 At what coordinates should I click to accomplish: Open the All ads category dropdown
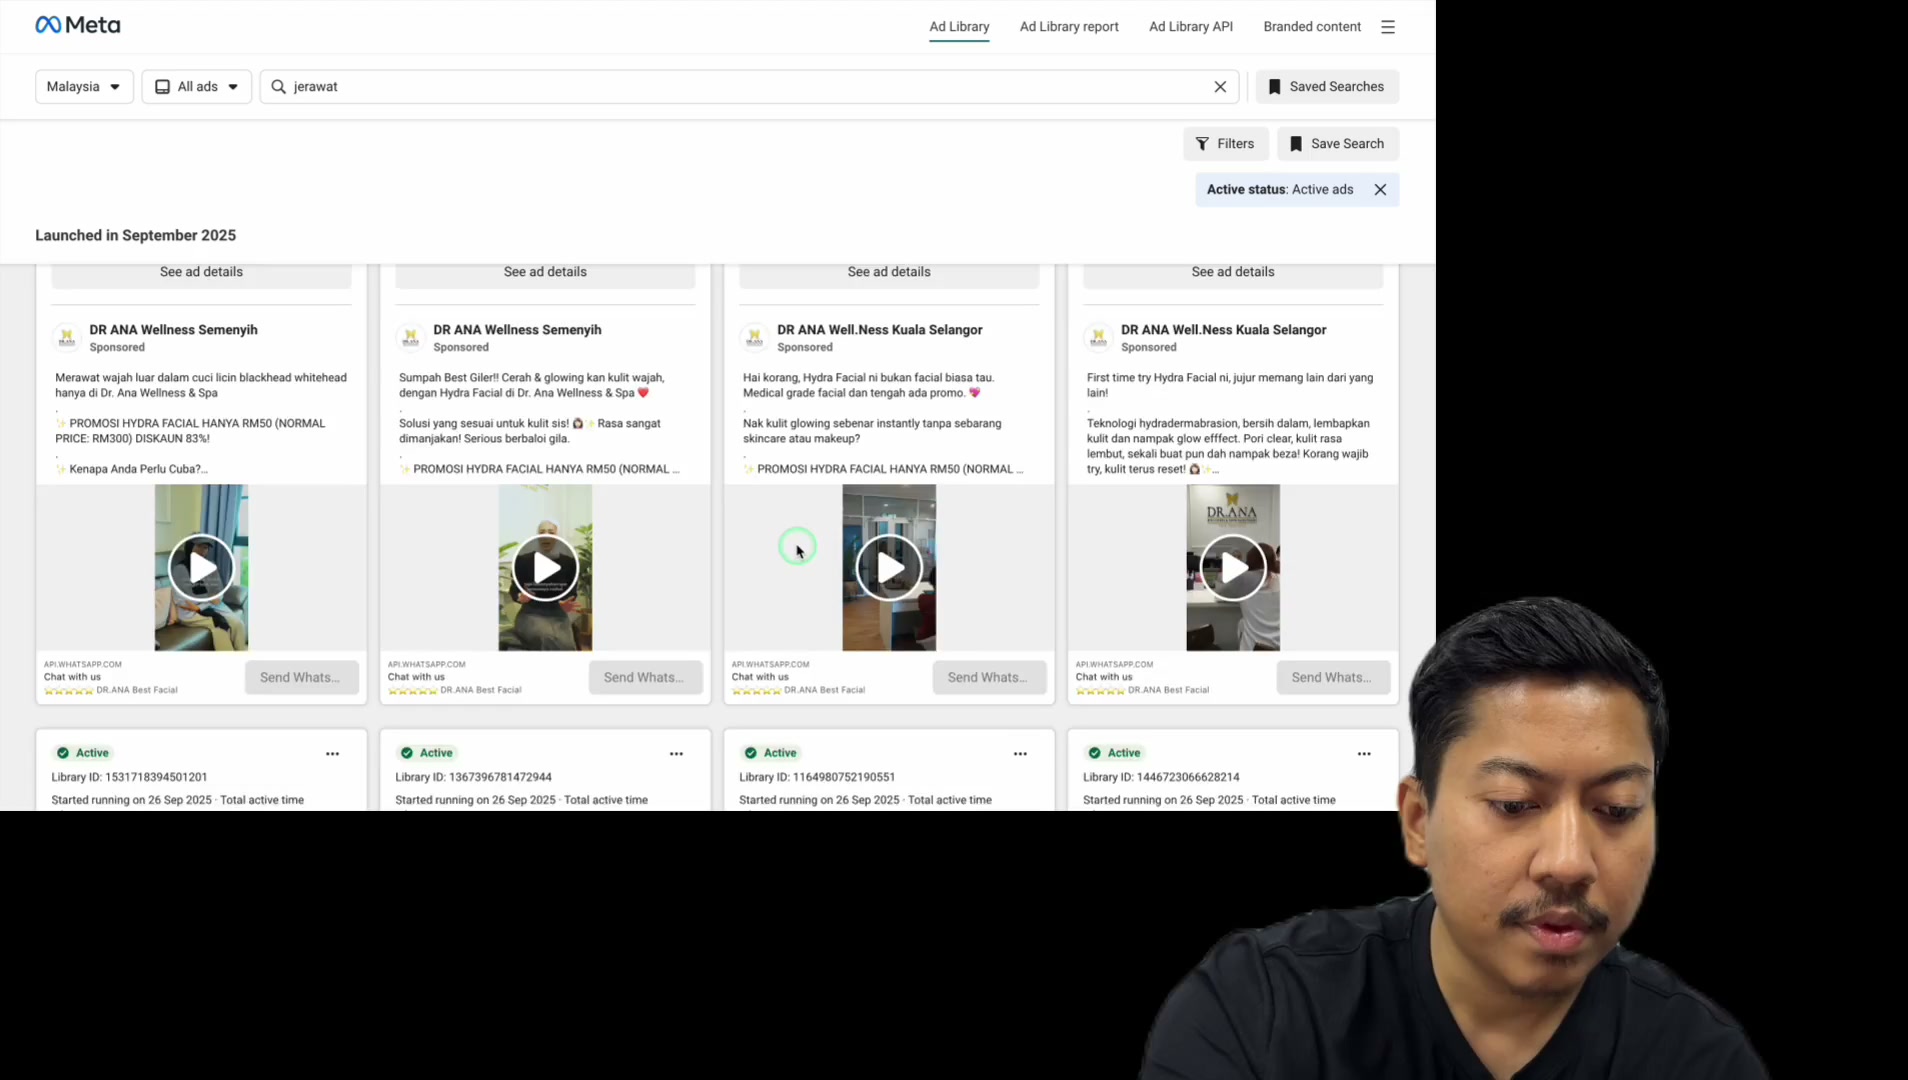pos(197,87)
